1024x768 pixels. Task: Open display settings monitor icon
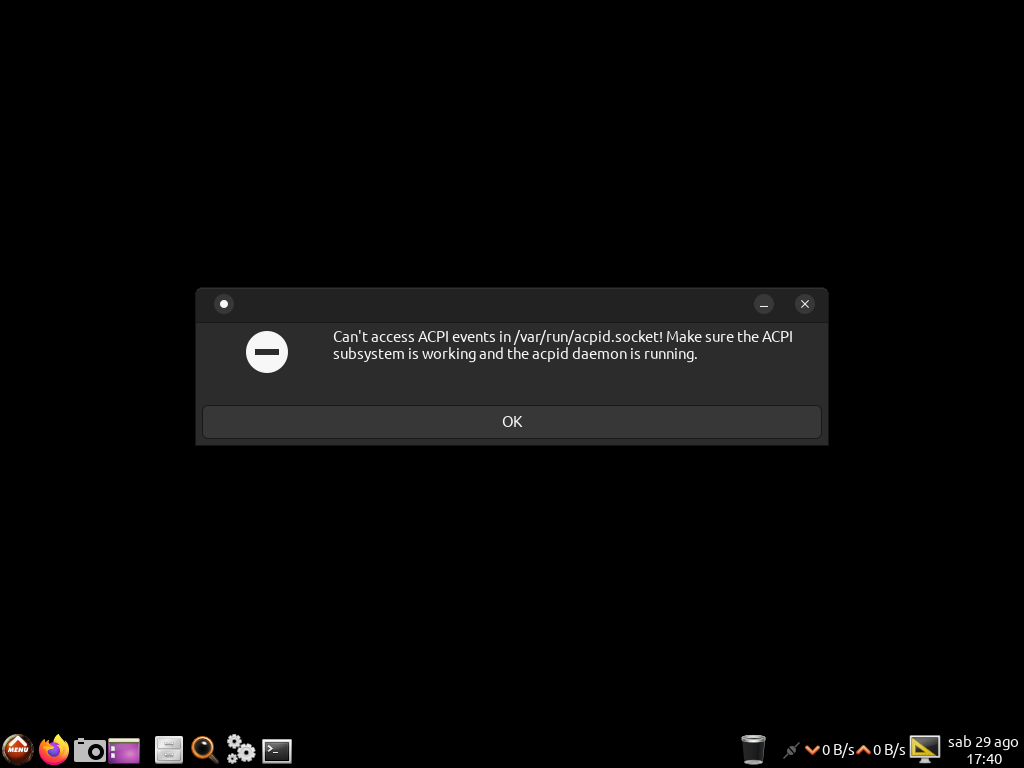coord(925,749)
